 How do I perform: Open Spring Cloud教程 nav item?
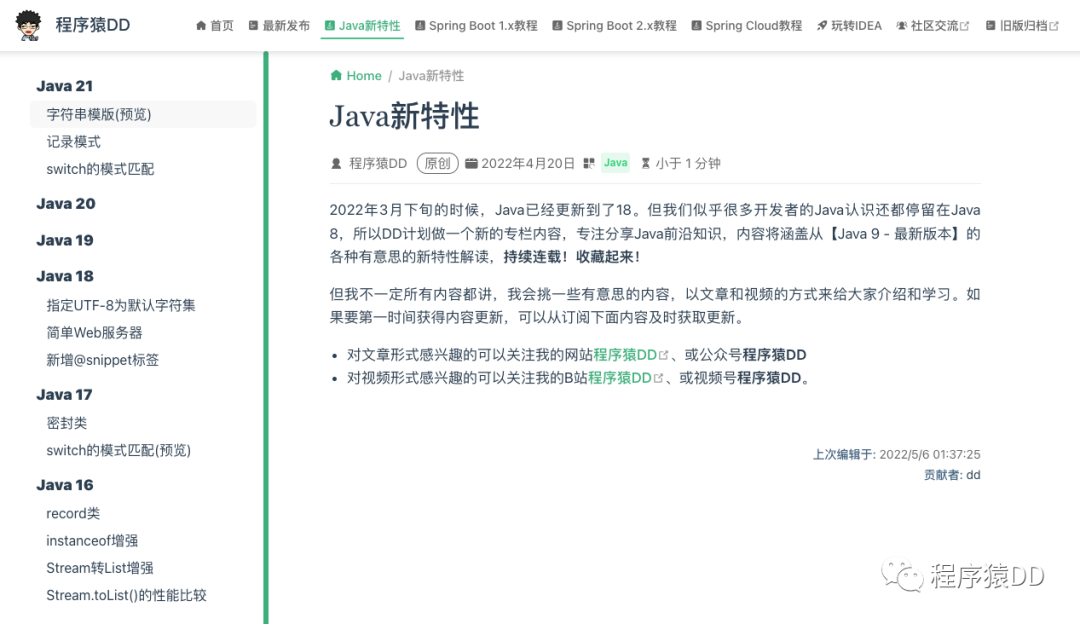747,25
